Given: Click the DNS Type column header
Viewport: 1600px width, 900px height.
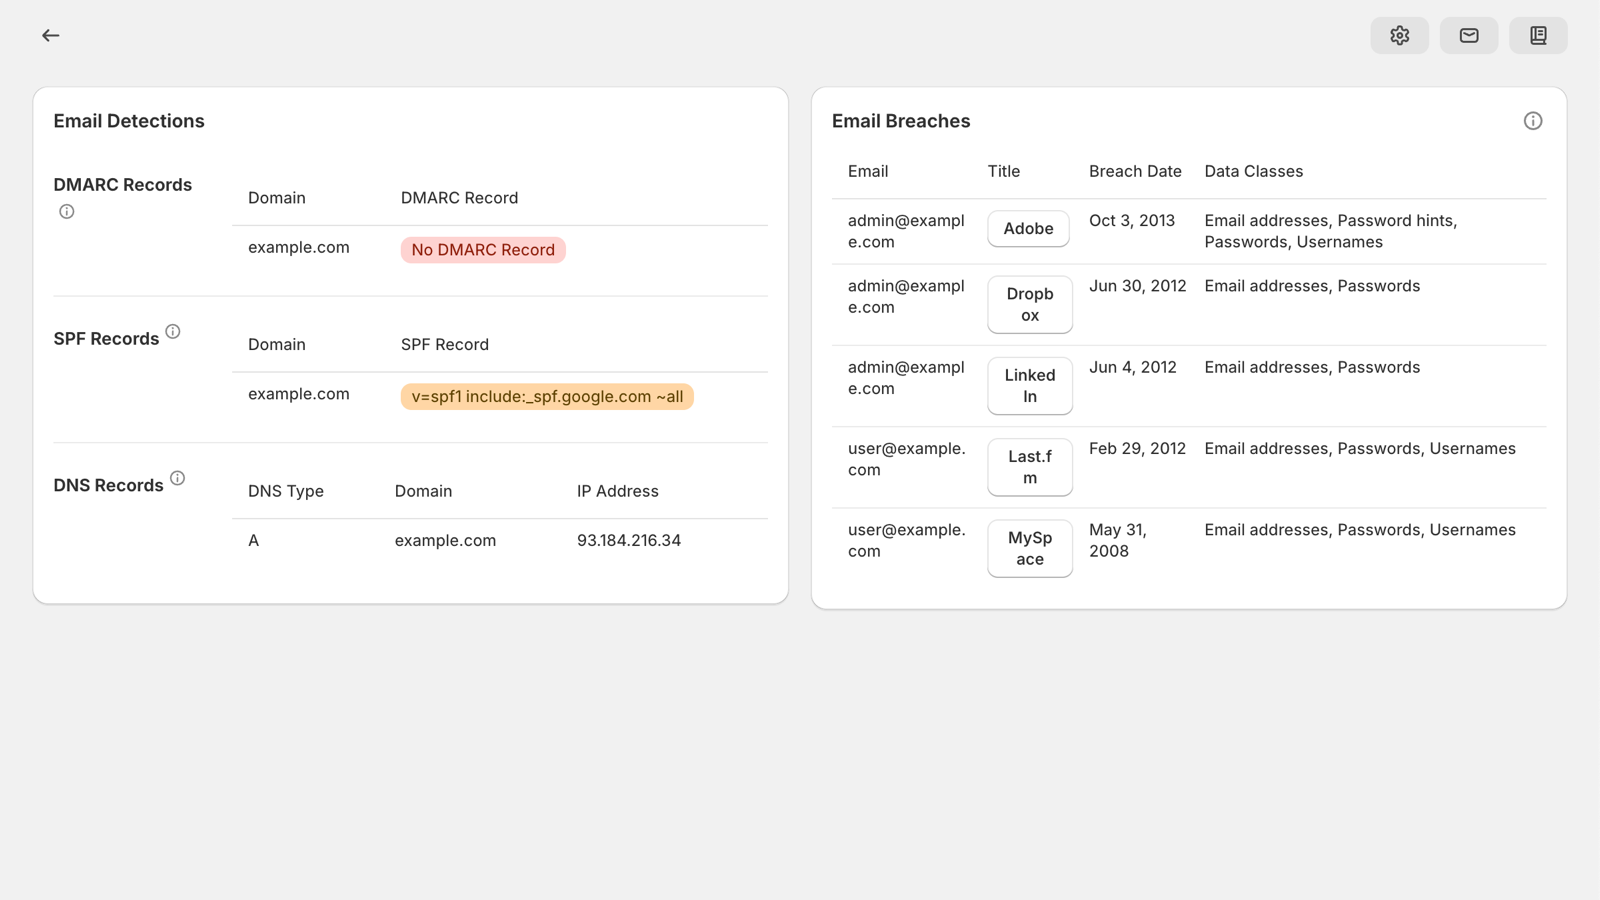Looking at the screenshot, I should [286, 492].
